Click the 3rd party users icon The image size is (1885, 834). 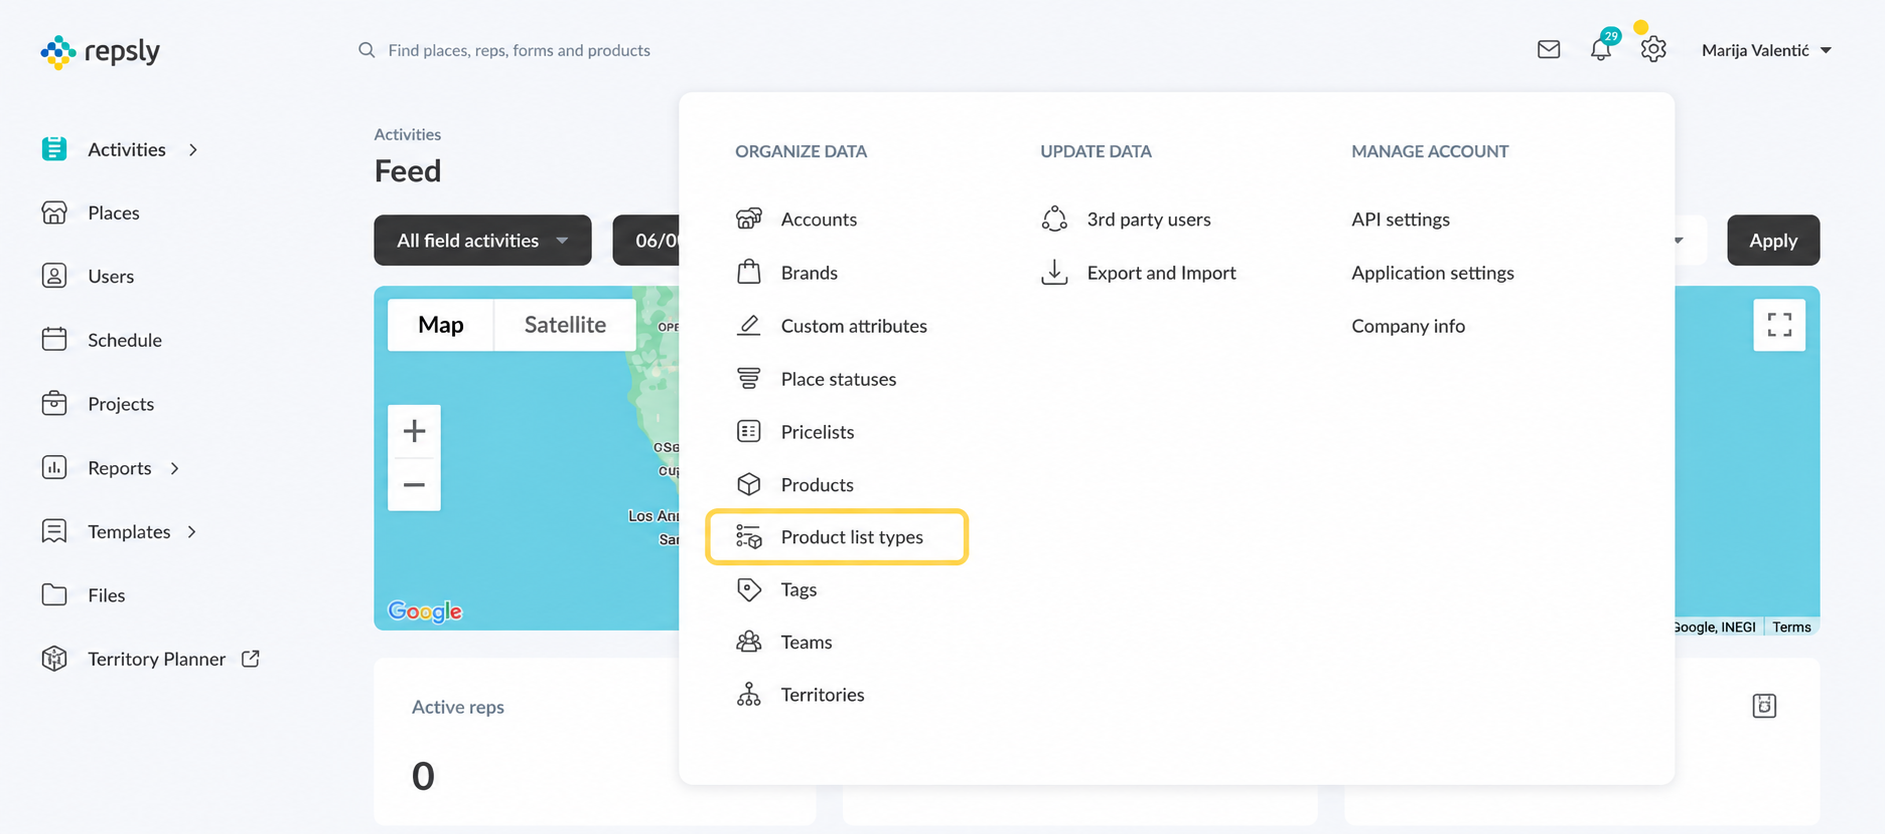coord(1054,218)
